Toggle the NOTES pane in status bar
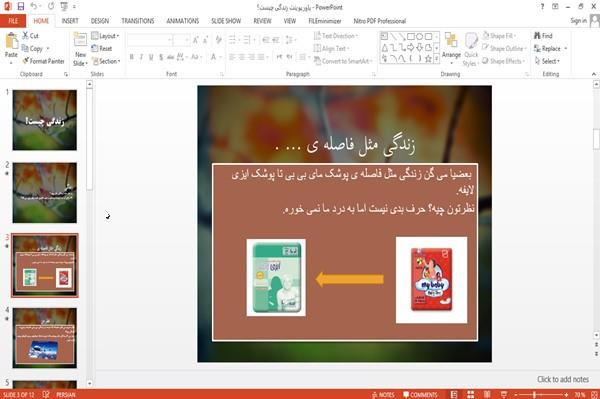600x399 pixels. pos(383,394)
